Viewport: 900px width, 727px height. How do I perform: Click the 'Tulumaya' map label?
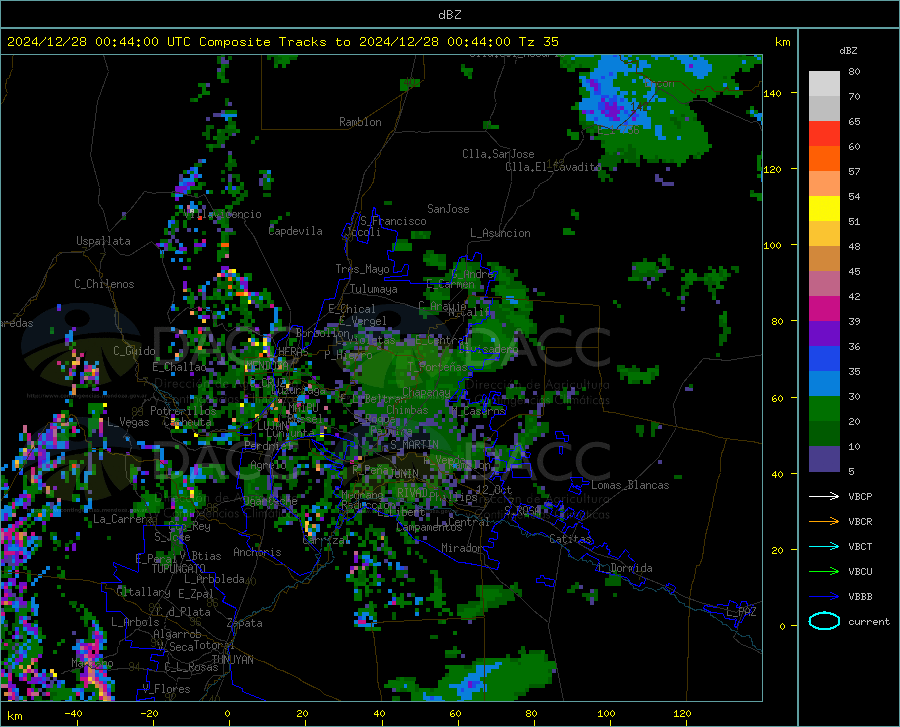click(374, 289)
